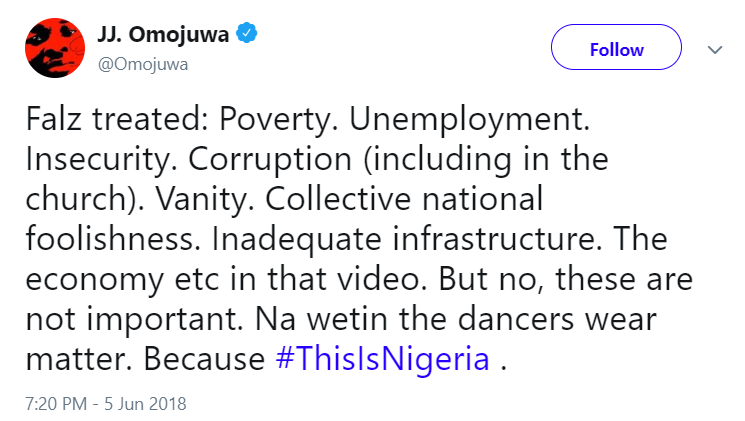745x421 pixels.
Task: Click the 7:20 PM - 5 Jun 2018 timestamp
Action: click(107, 404)
